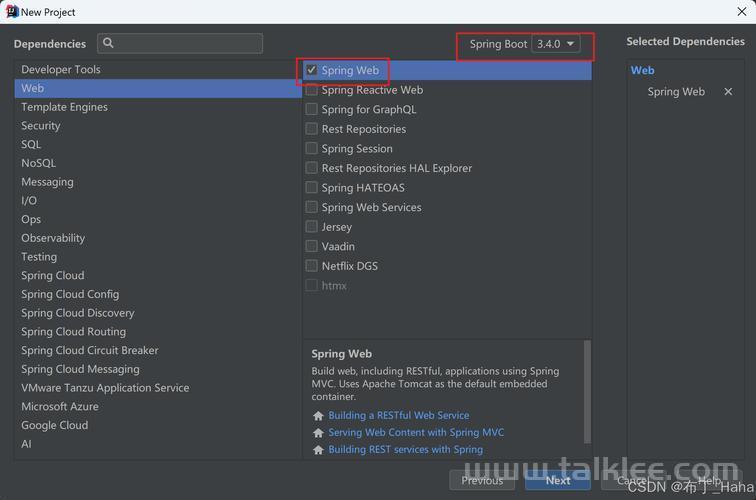Open Template Engines category

coord(158,107)
